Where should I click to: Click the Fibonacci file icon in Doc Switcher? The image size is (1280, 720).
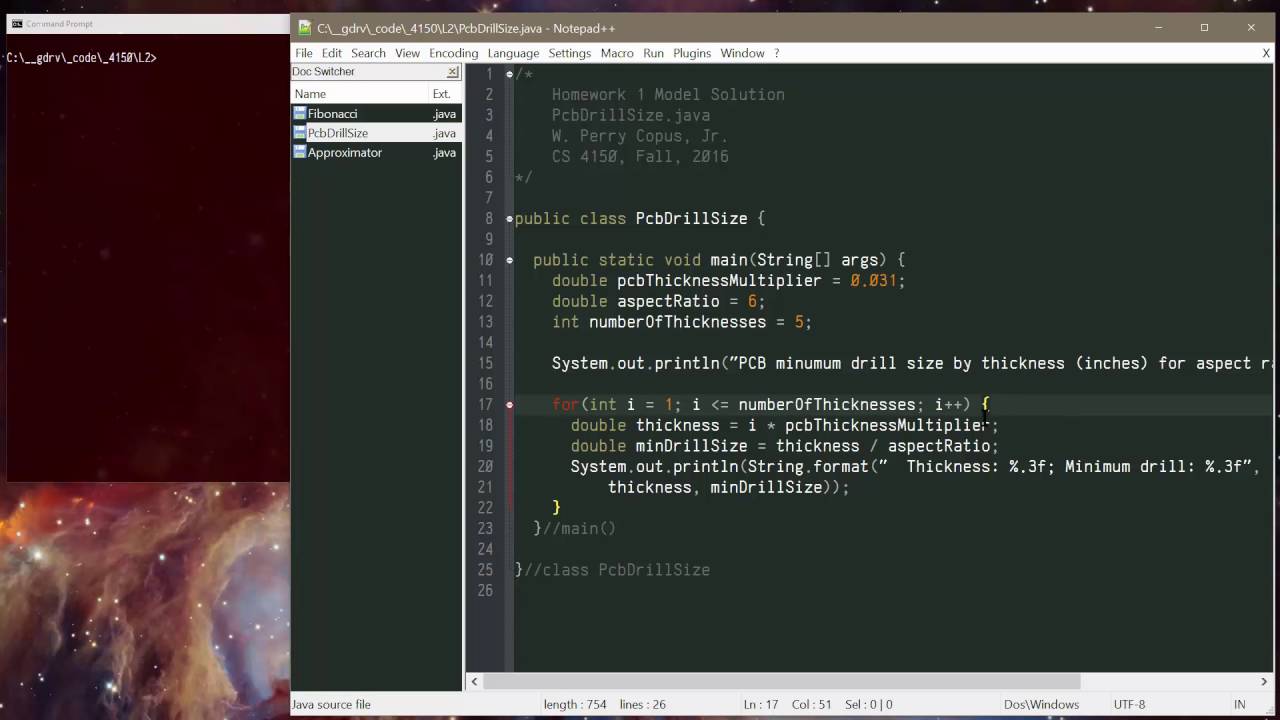(299, 114)
